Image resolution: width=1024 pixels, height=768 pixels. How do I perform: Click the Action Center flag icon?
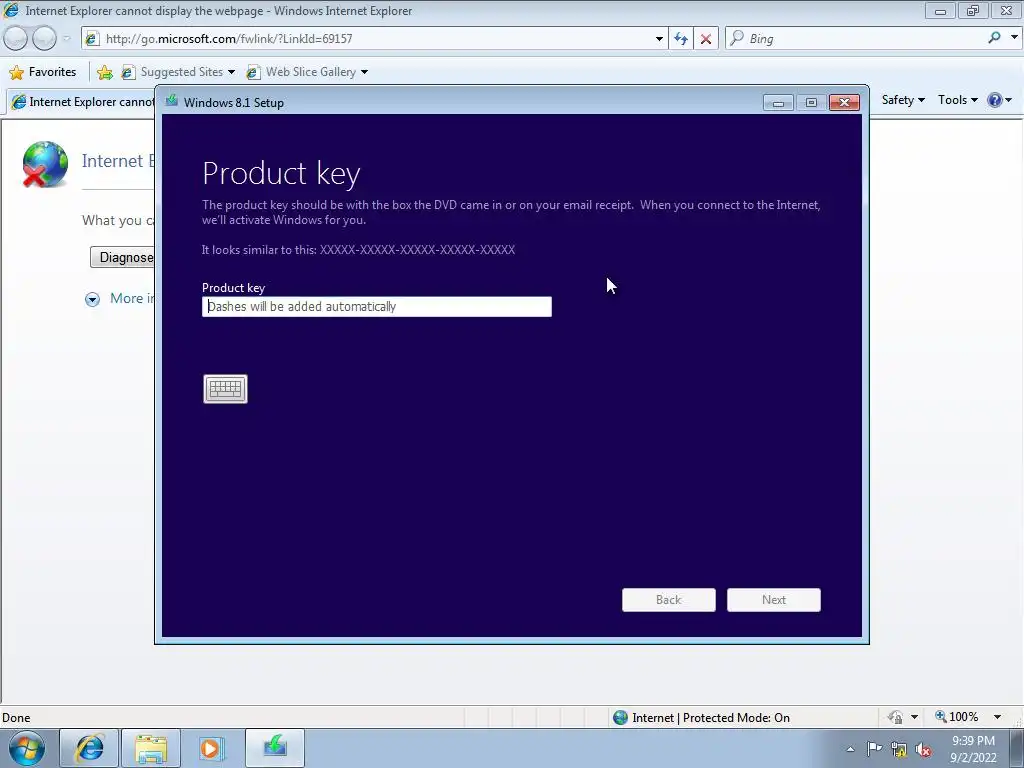874,749
